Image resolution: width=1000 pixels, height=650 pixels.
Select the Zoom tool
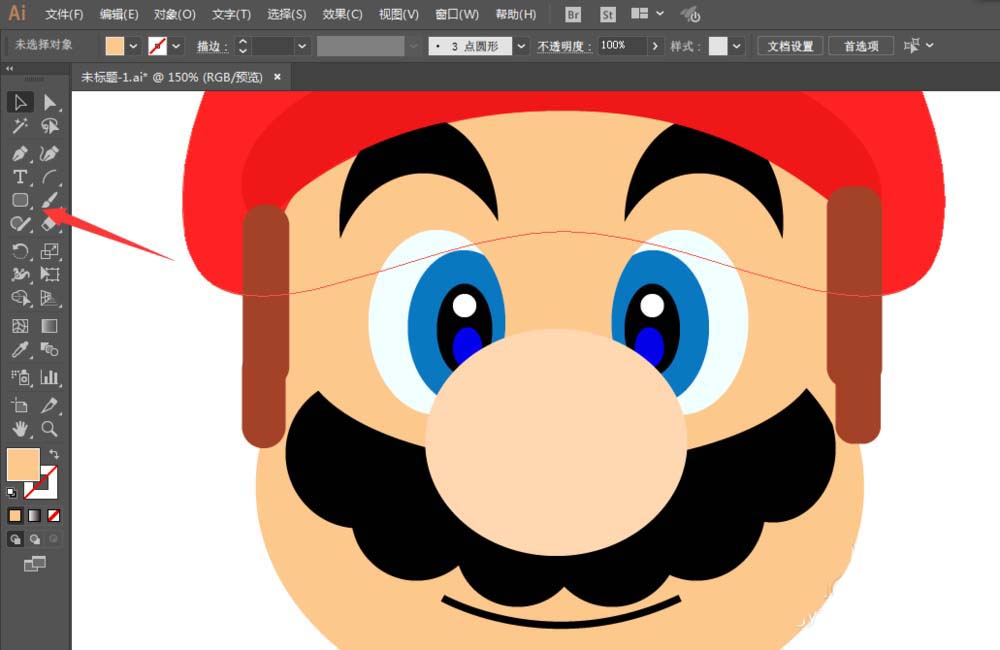point(50,429)
